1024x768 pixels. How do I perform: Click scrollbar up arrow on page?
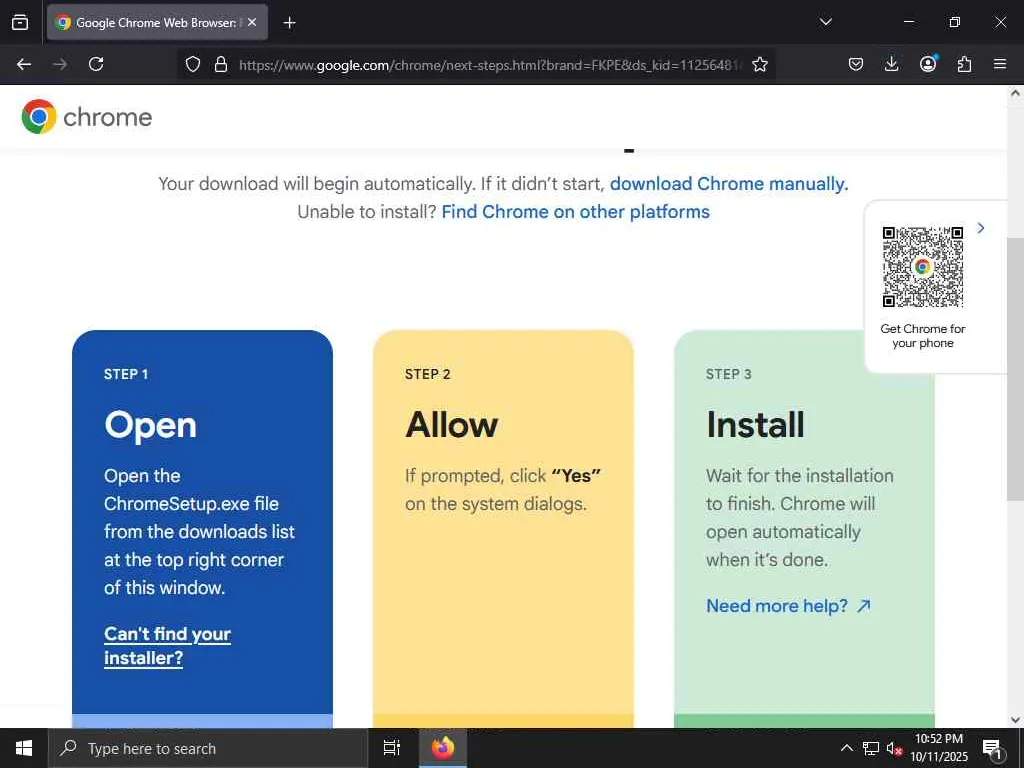1015,93
